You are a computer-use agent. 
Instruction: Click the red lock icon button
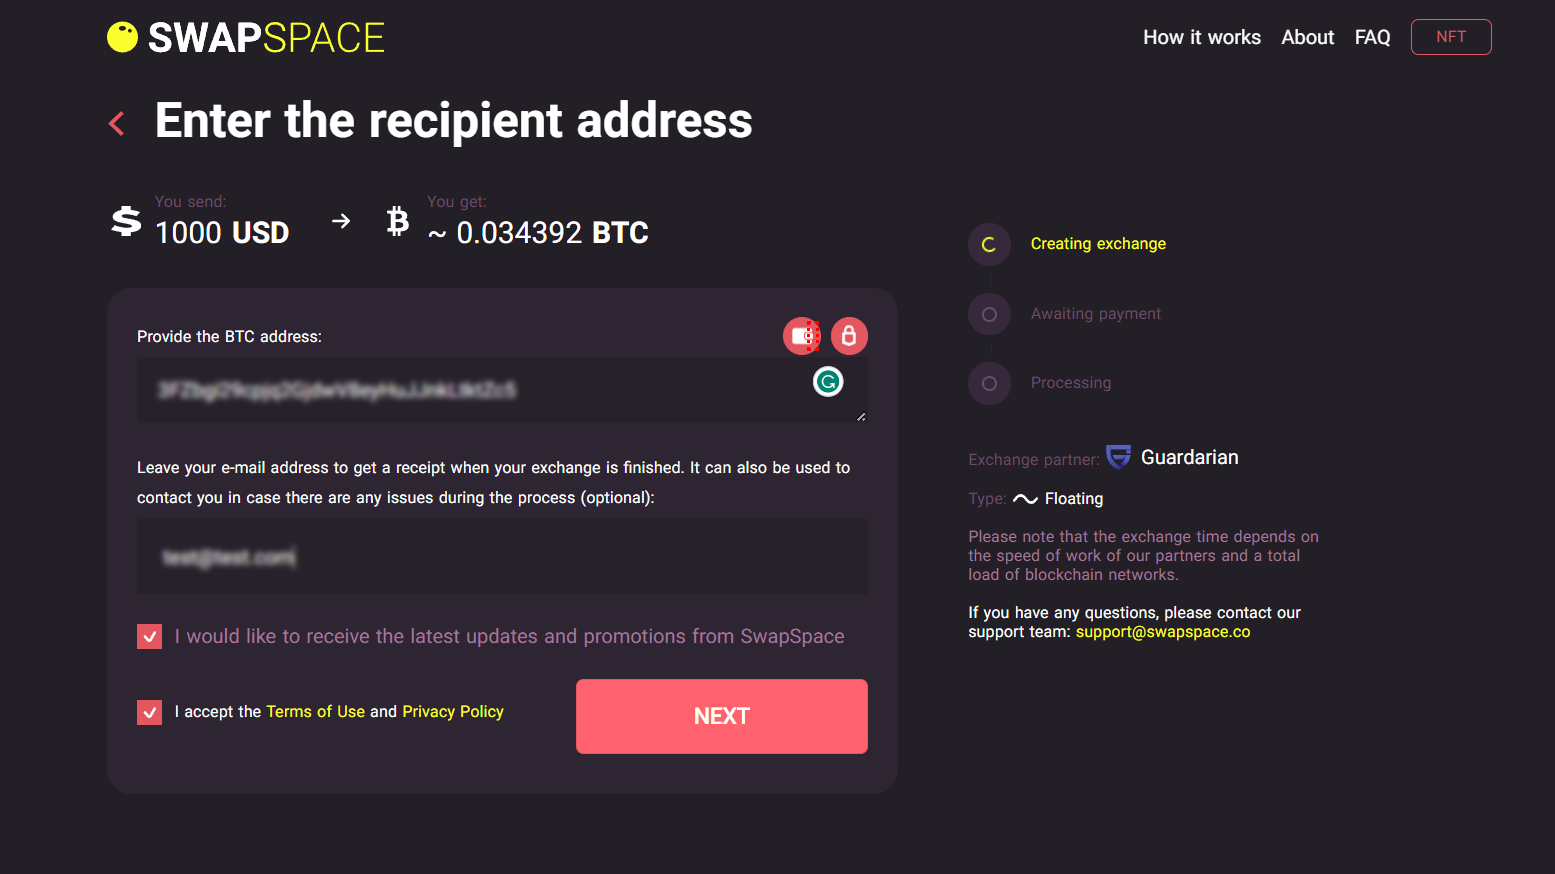[x=849, y=336]
